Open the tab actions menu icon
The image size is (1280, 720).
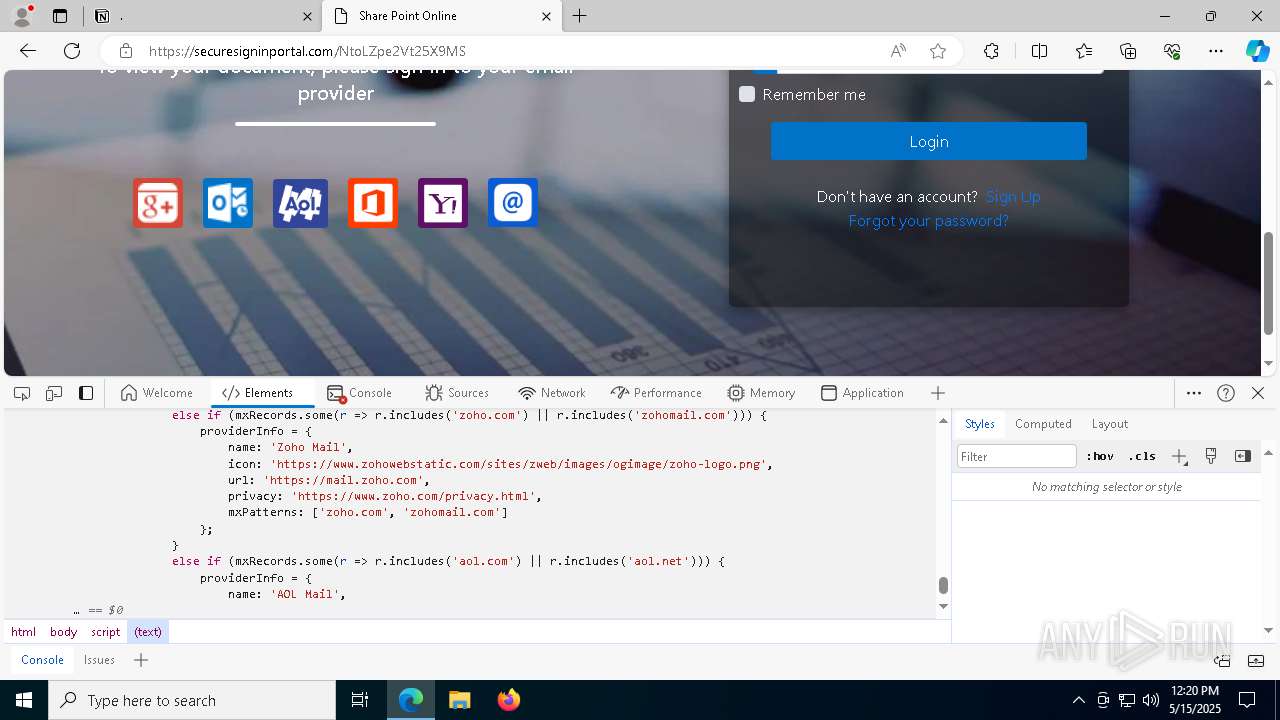60,16
